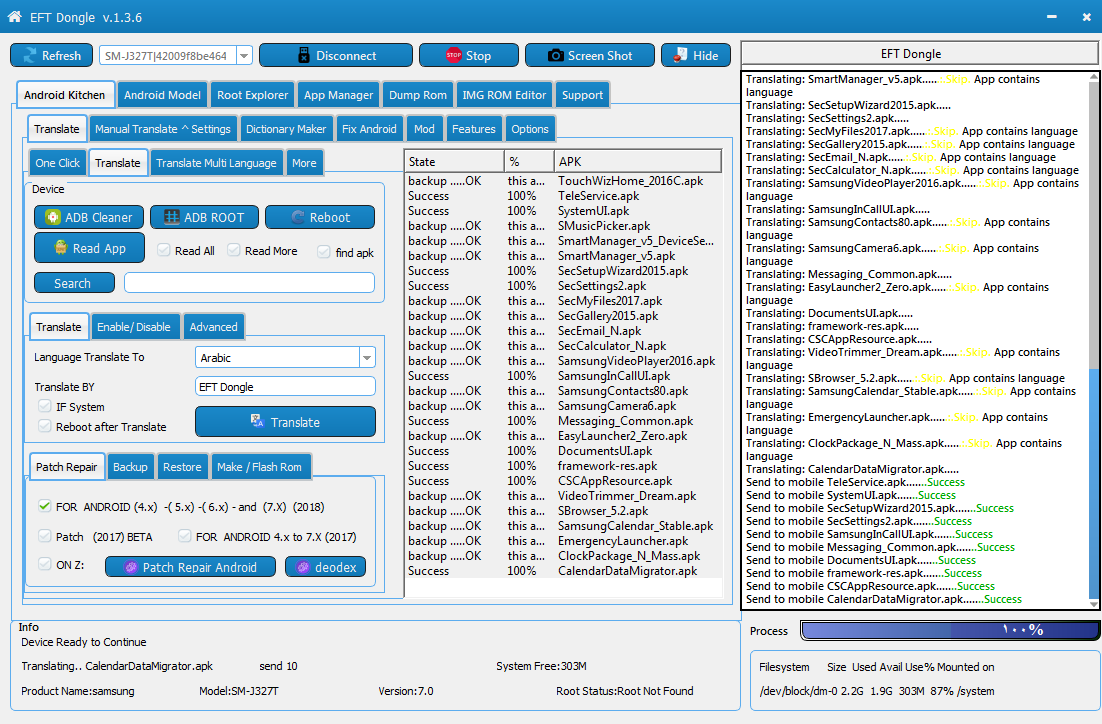Viewport: 1102px width, 724px height.
Task: Select the SecSettings2.apk row
Action: [x=564, y=286]
